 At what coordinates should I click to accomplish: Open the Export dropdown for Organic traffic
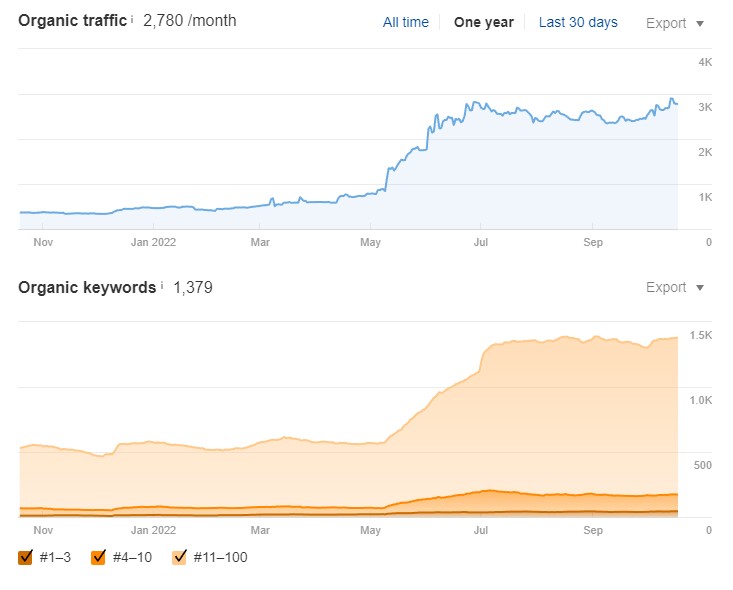point(675,23)
